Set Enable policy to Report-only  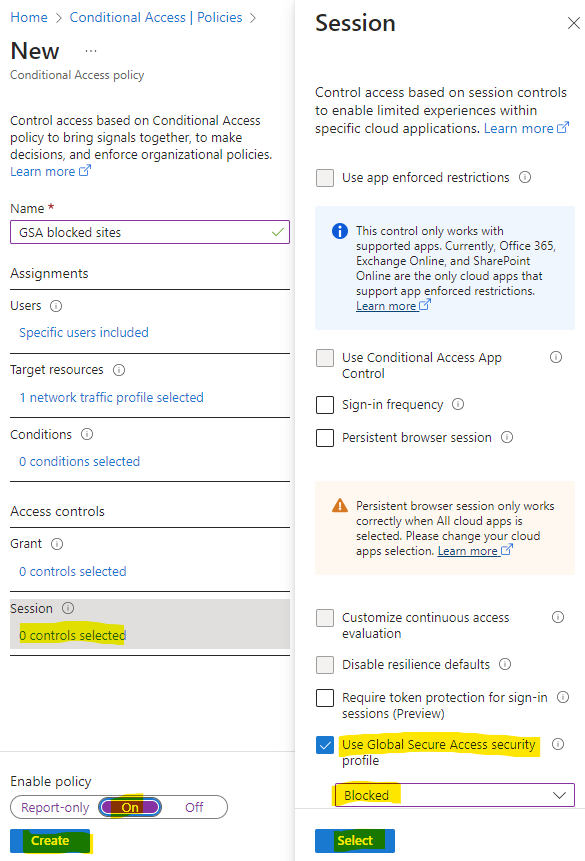(55, 808)
